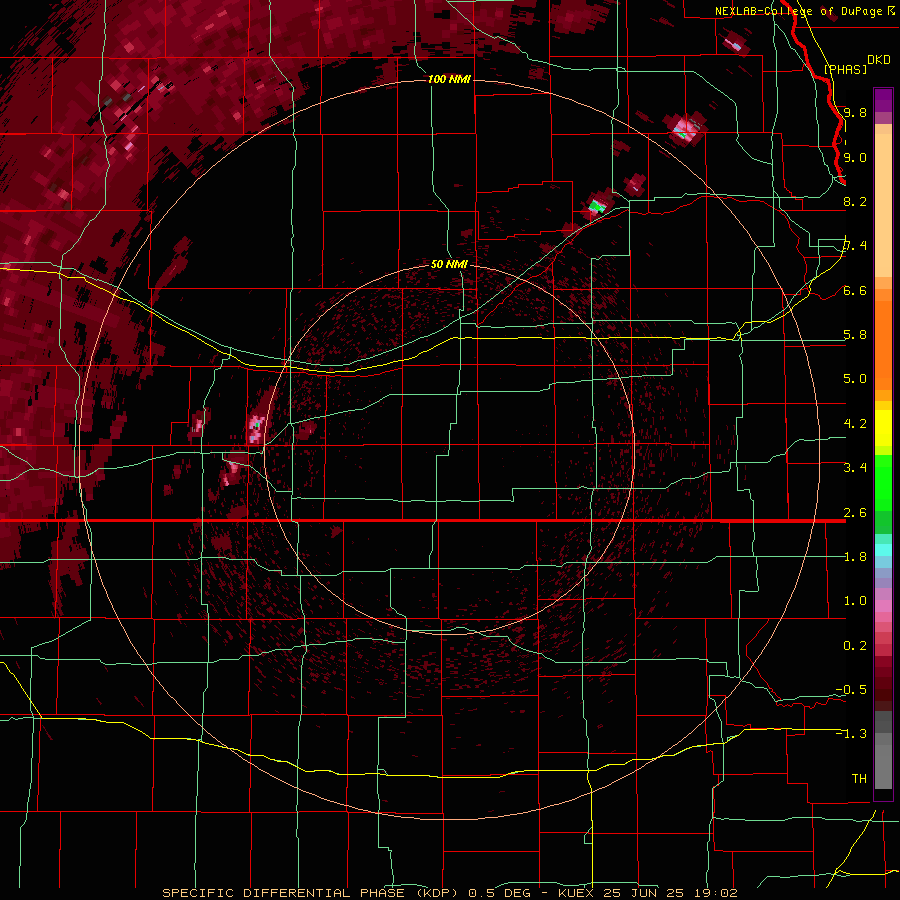
Task: Click the "DKD" label above the scale
Action: (x=879, y=60)
